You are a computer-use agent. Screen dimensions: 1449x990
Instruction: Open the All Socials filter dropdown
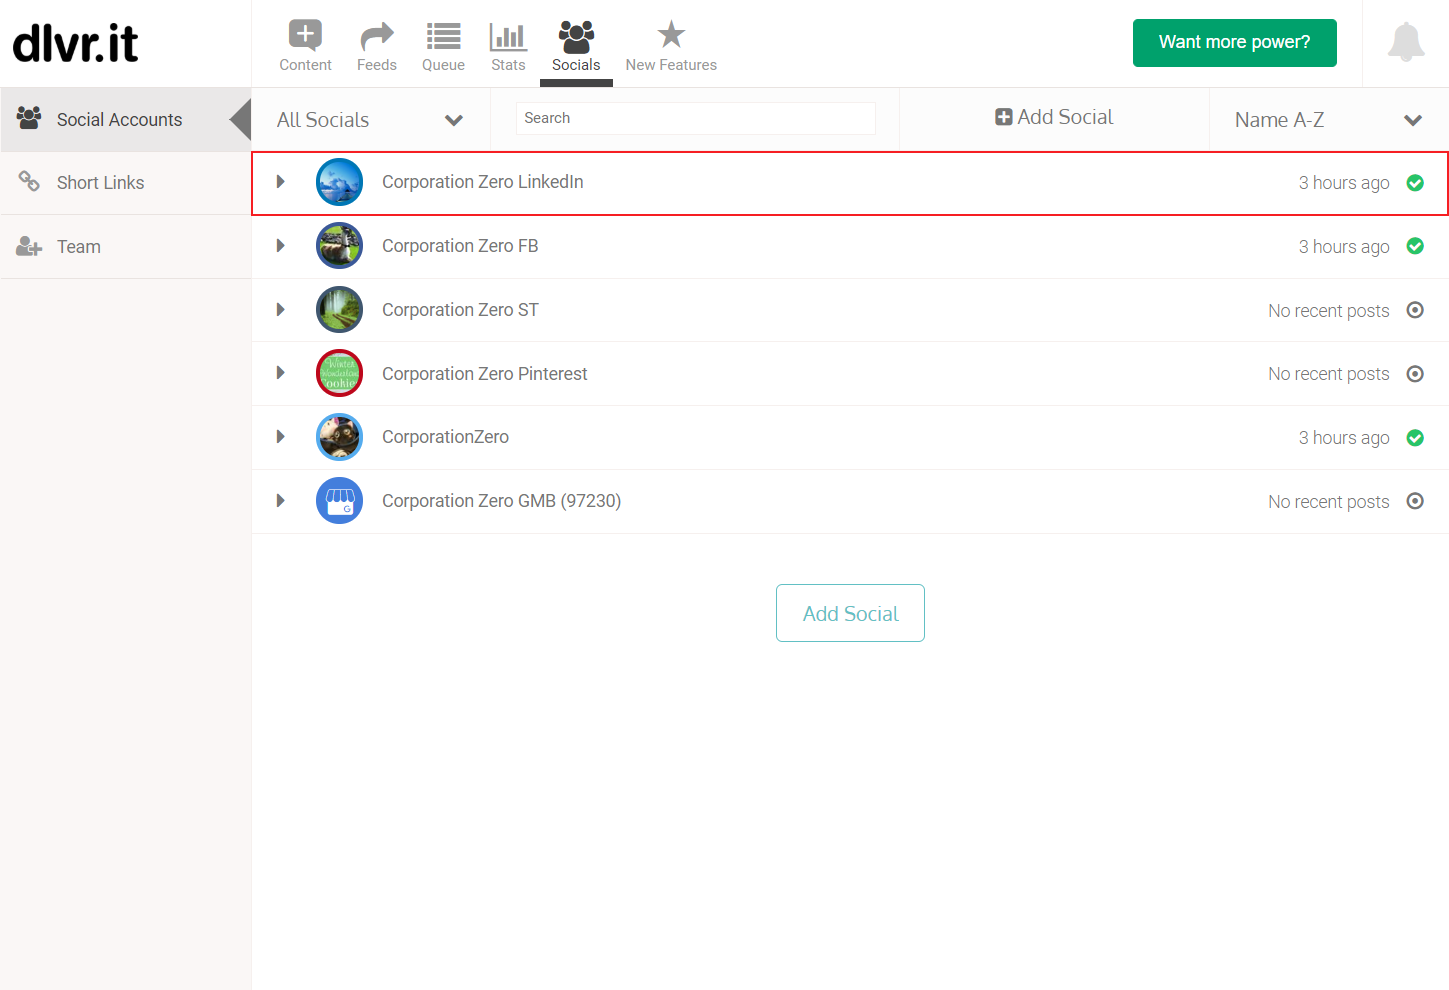point(370,120)
